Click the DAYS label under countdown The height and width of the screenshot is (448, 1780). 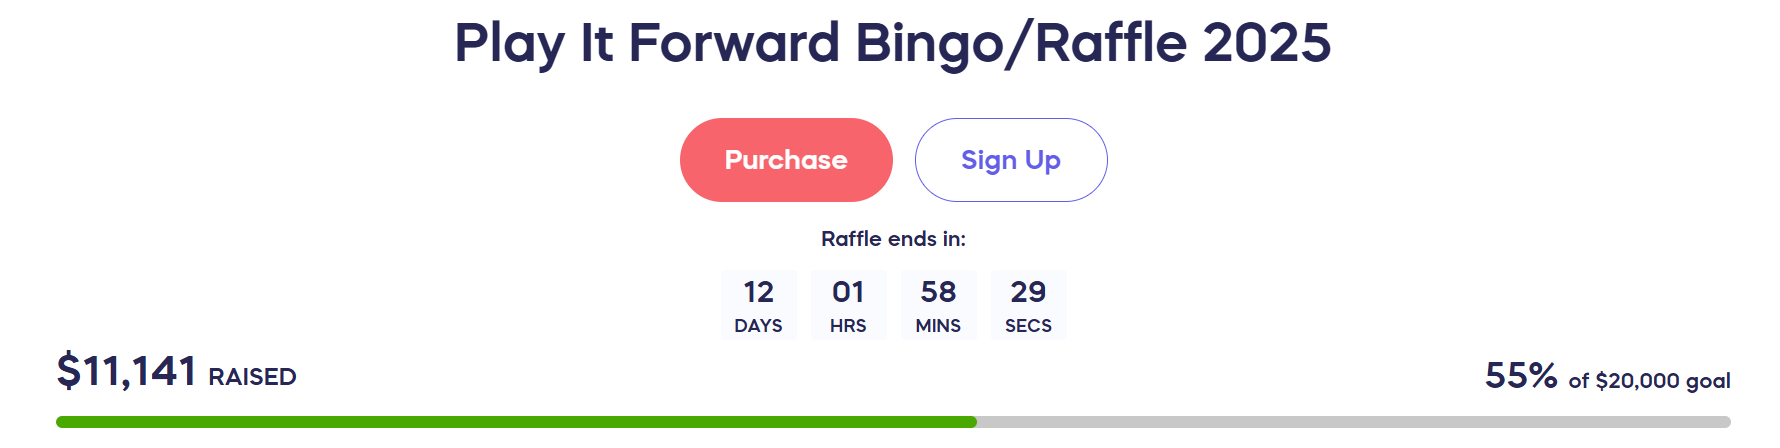(759, 326)
